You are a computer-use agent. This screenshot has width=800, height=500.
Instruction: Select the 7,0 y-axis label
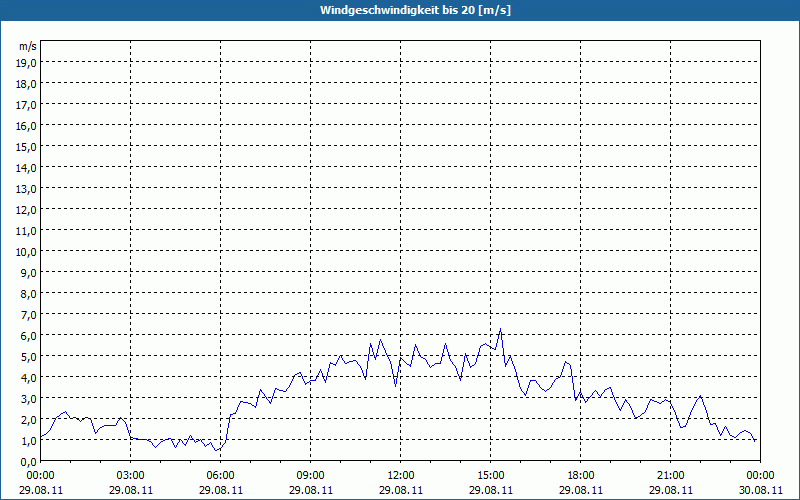pos(29,315)
